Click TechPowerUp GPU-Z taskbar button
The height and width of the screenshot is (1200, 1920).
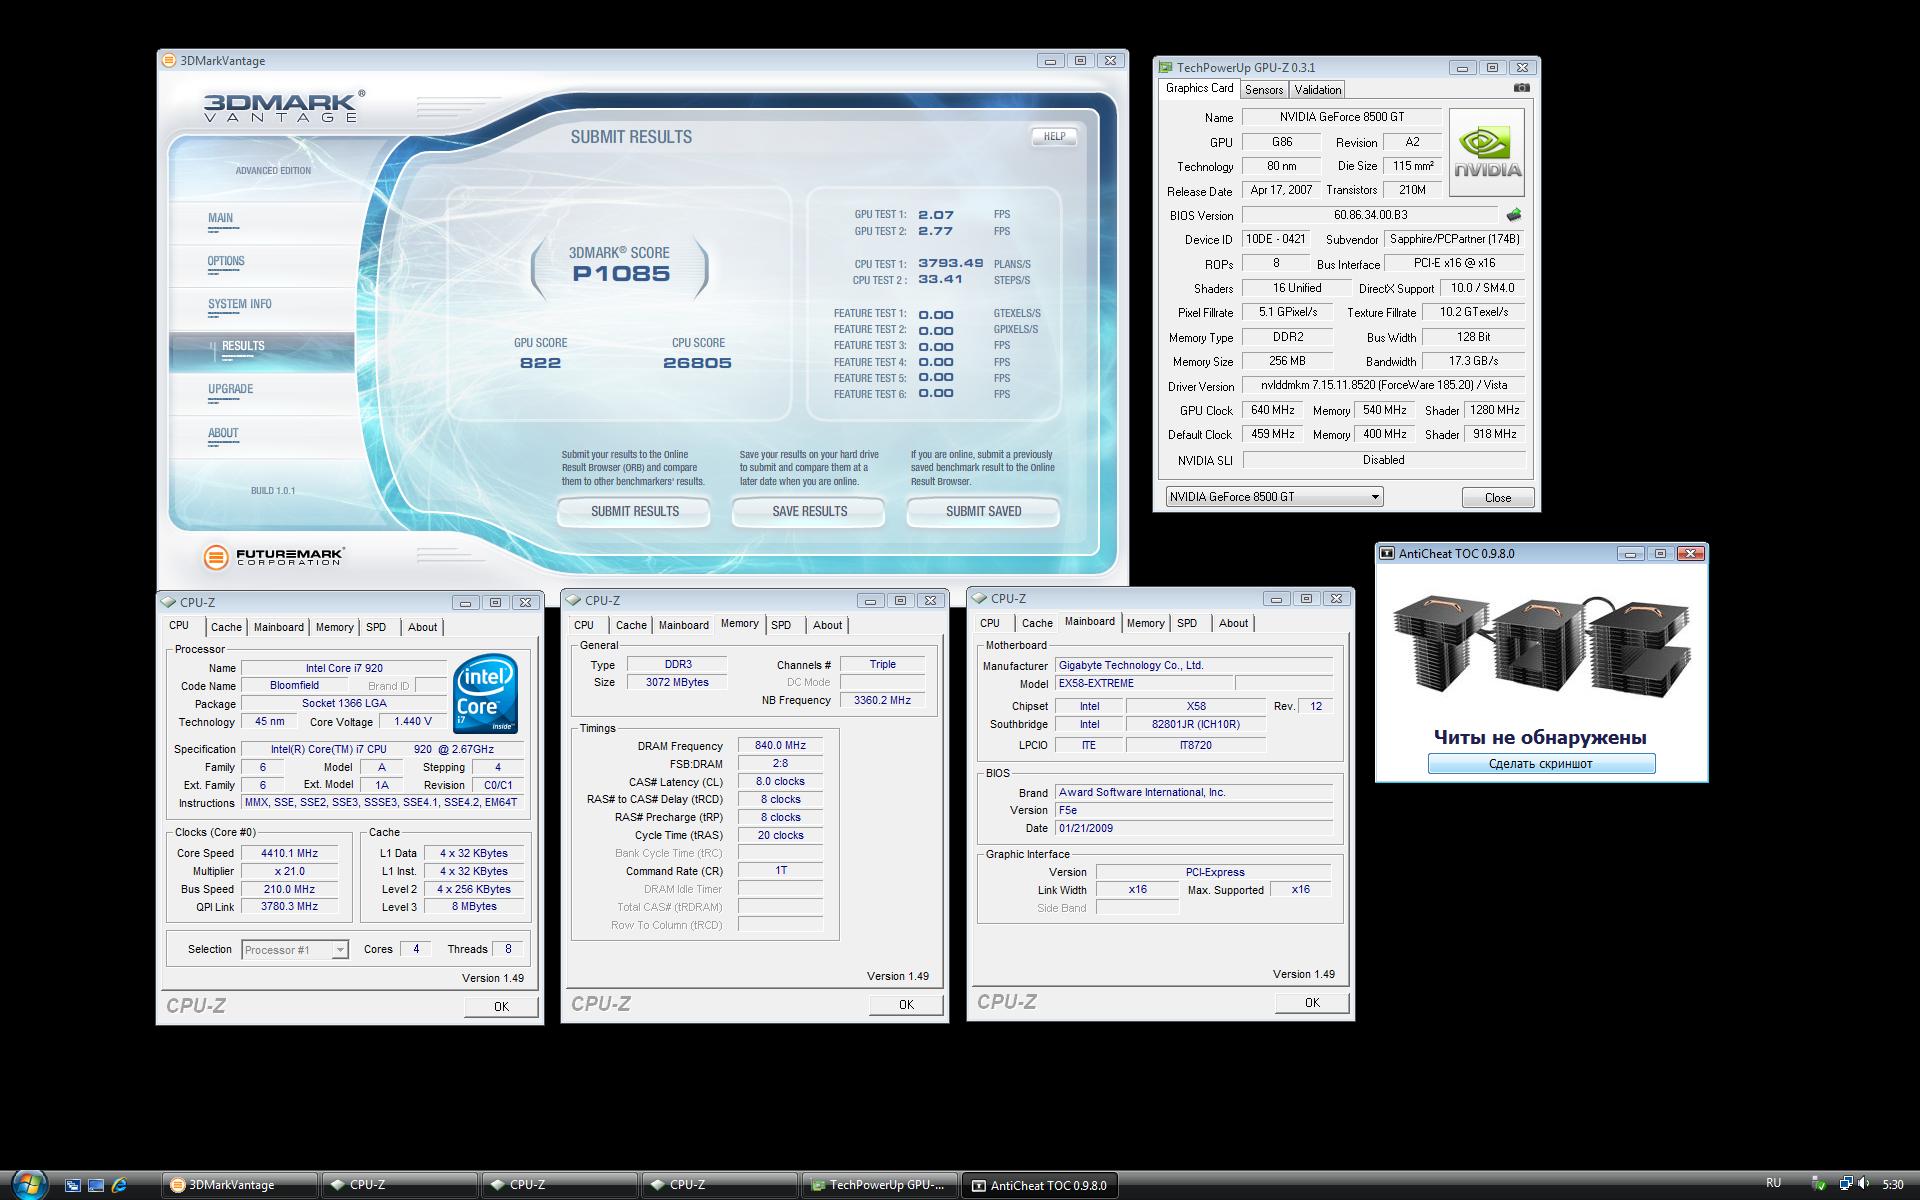[879, 1185]
